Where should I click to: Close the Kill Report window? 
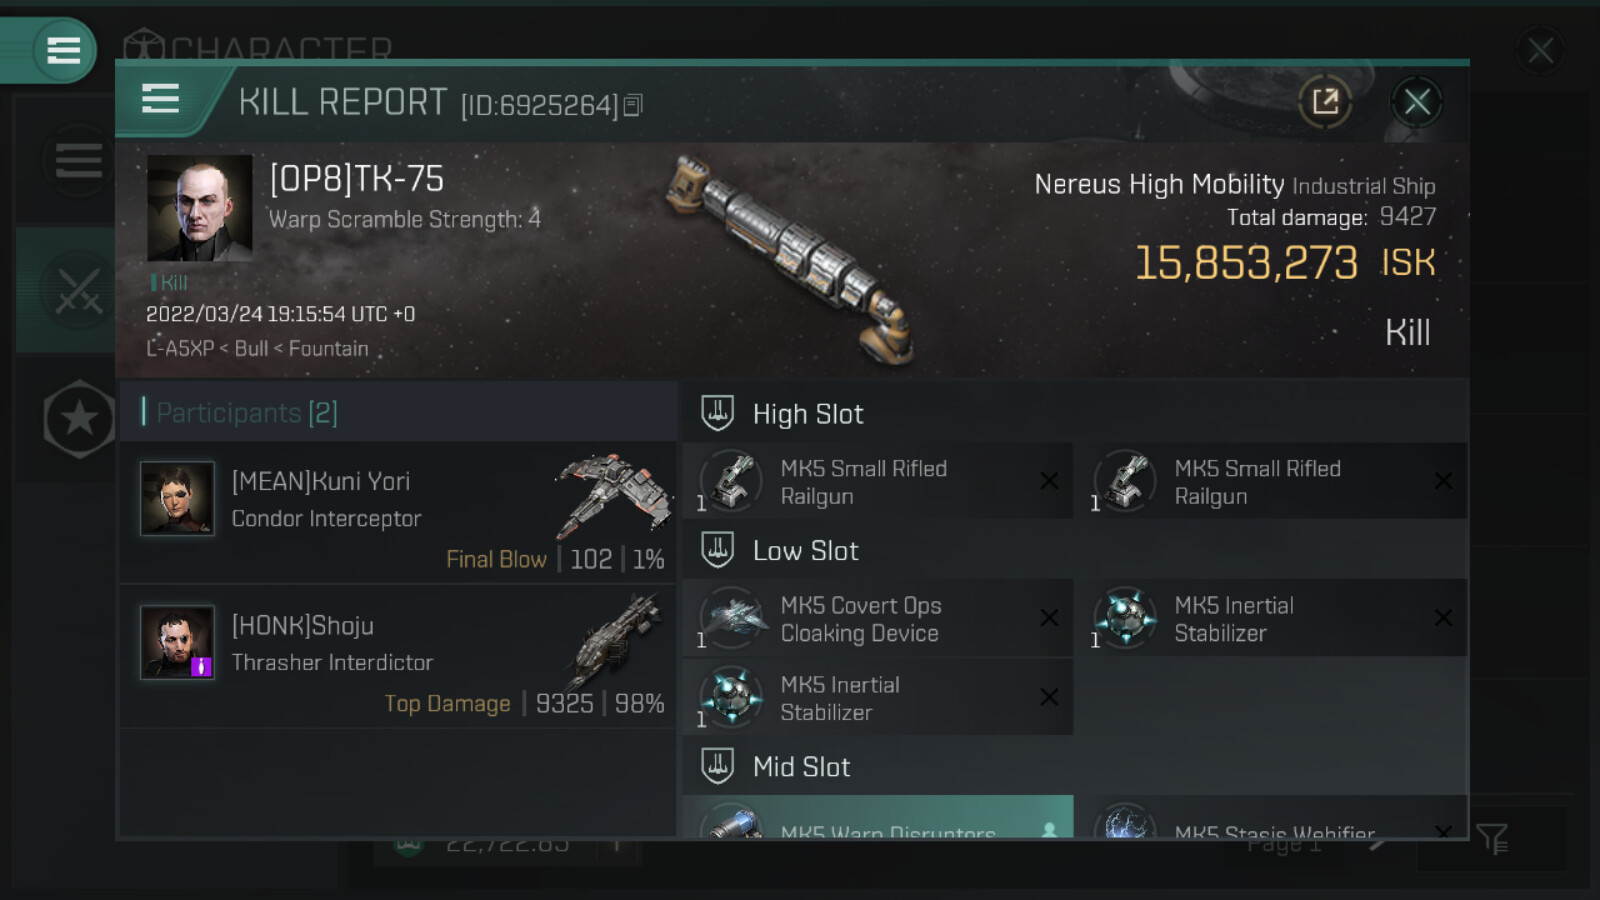click(x=1416, y=101)
